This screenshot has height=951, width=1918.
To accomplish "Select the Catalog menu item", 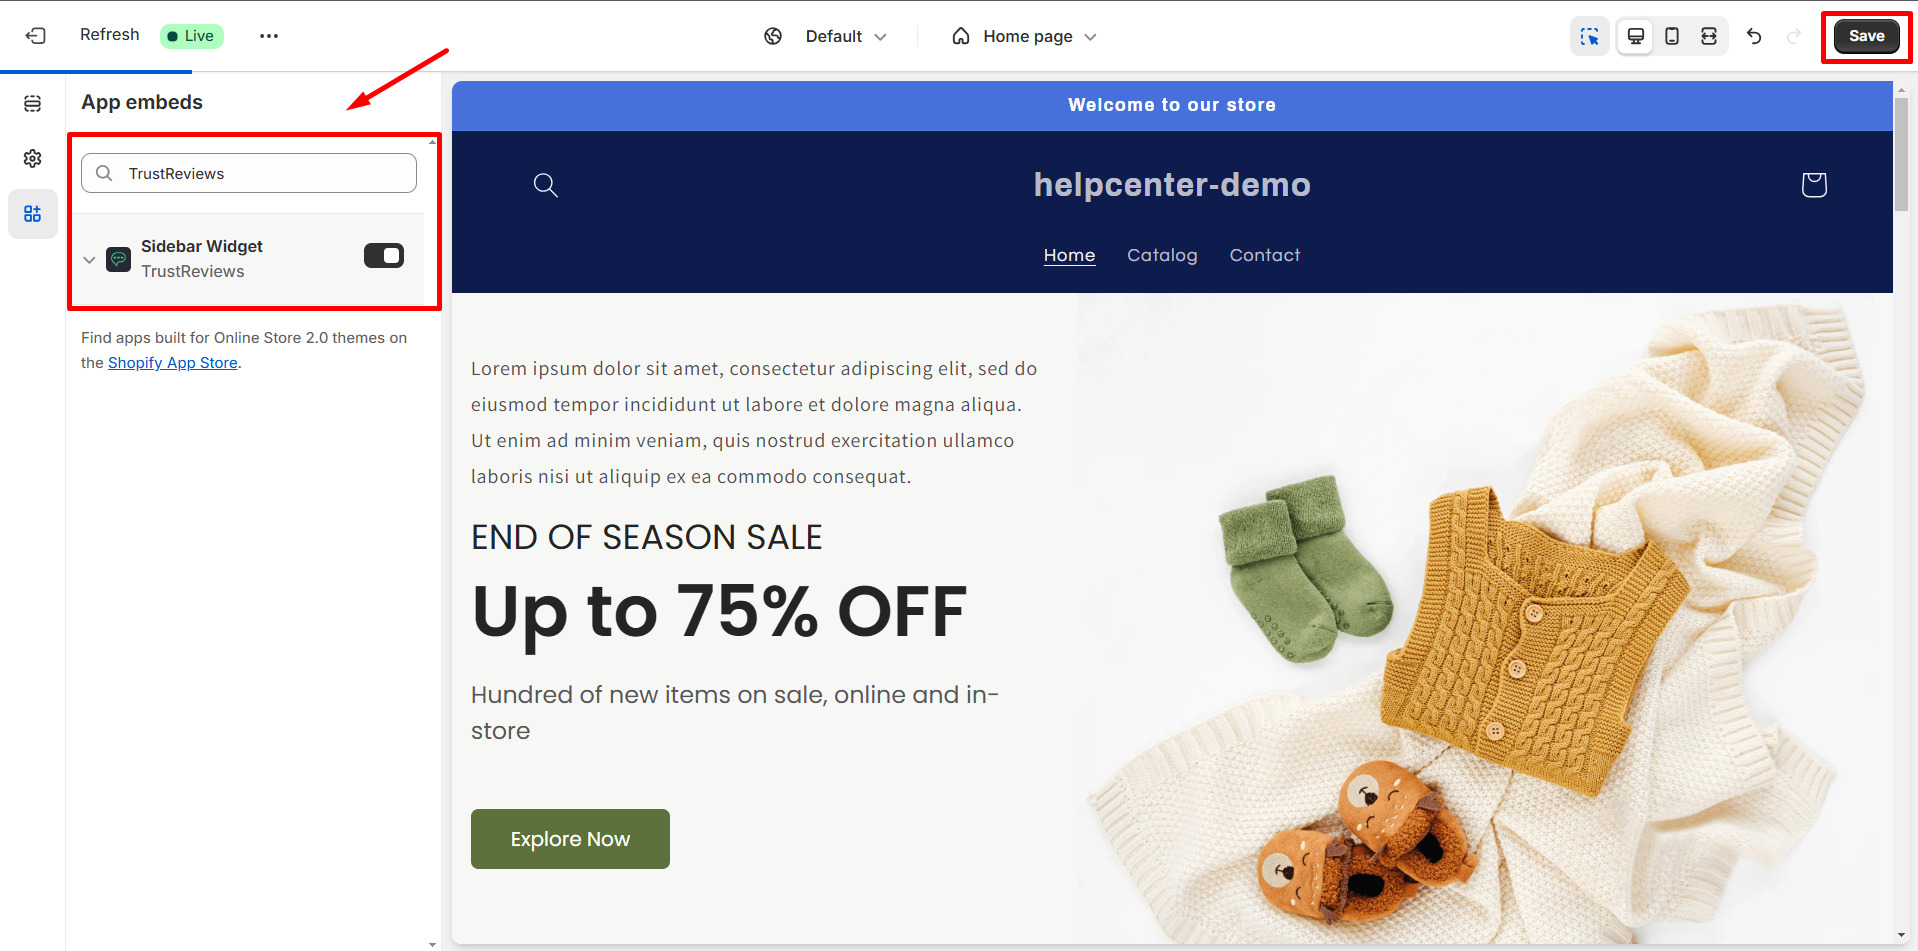I will pos(1162,255).
